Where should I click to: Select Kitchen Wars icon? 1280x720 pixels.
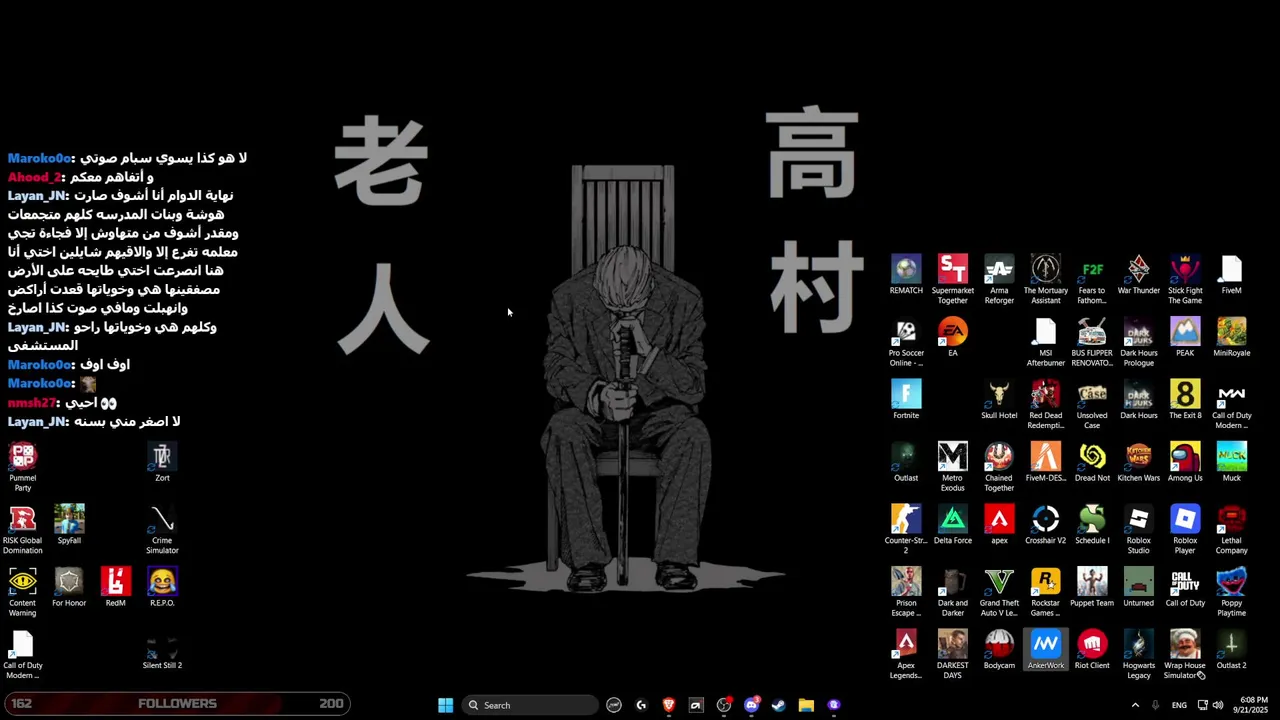point(1138,462)
